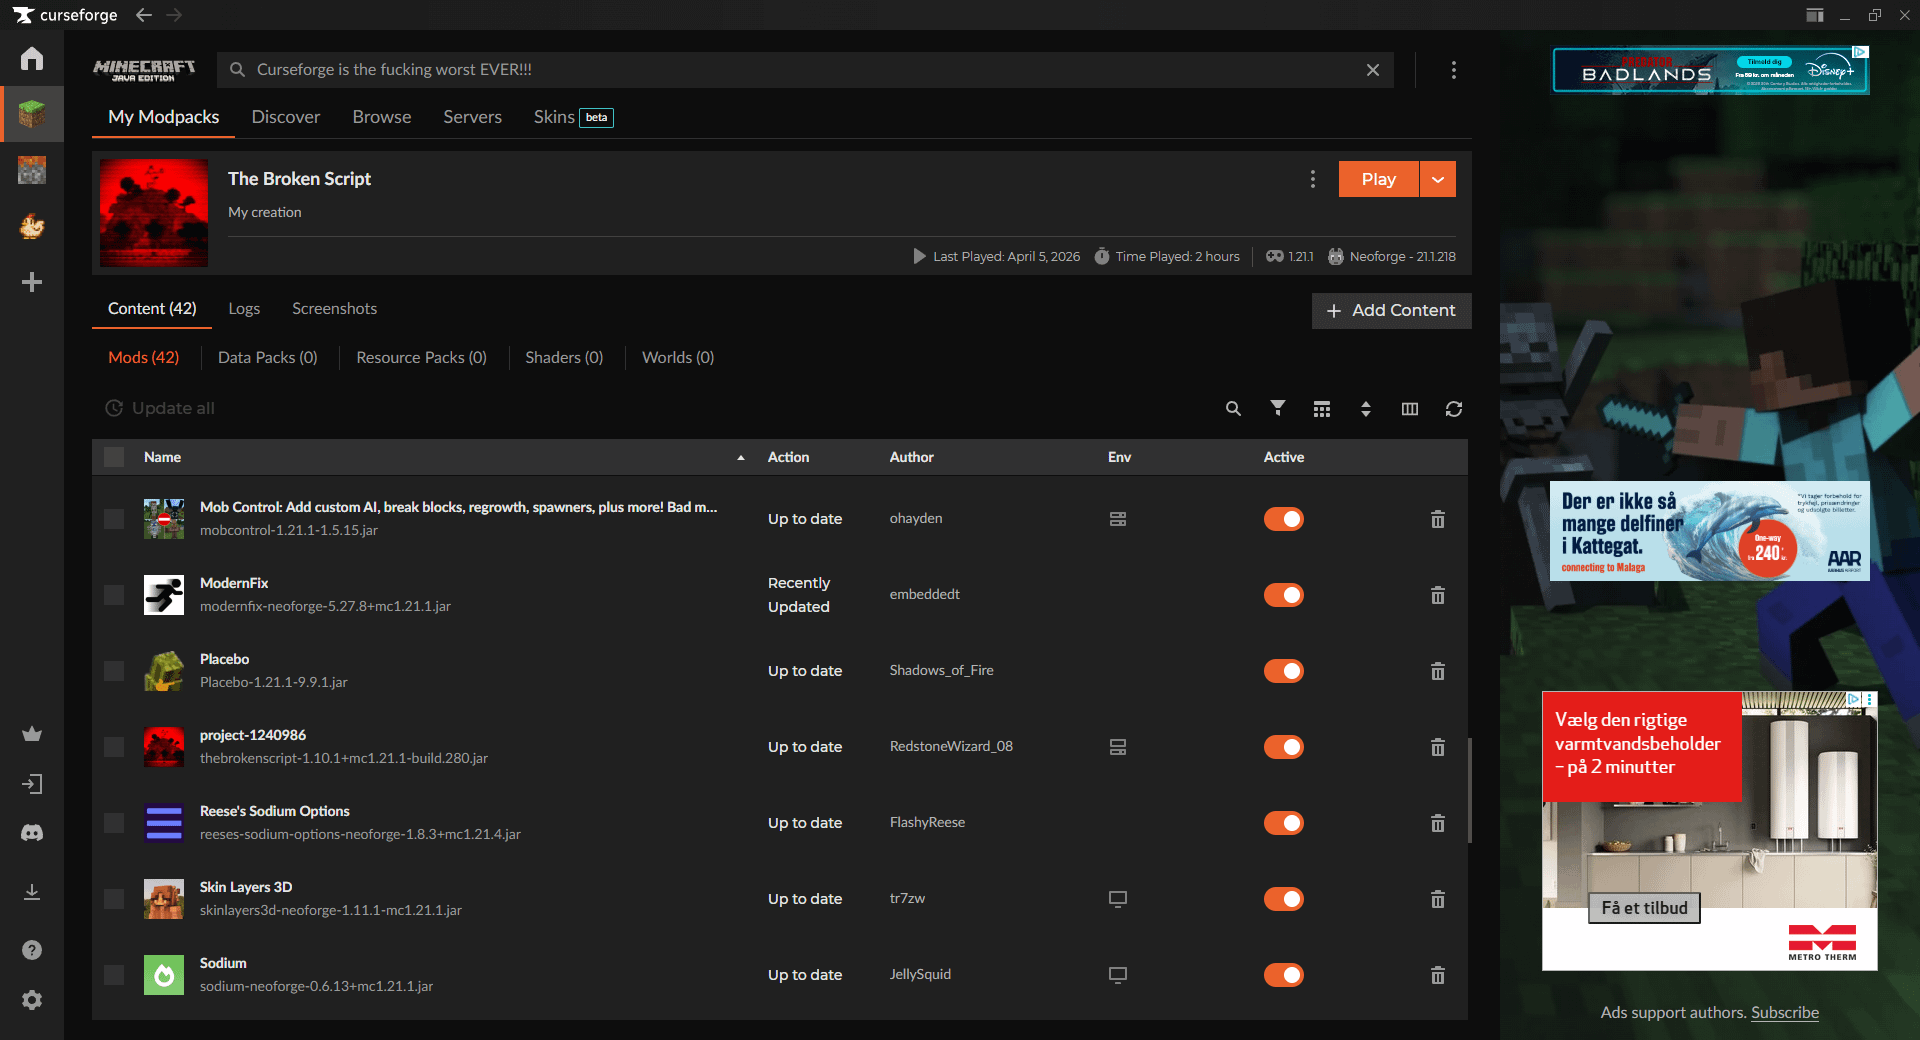Open the Screenshots tab
1920x1040 pixels.
[x=335, y=309]
